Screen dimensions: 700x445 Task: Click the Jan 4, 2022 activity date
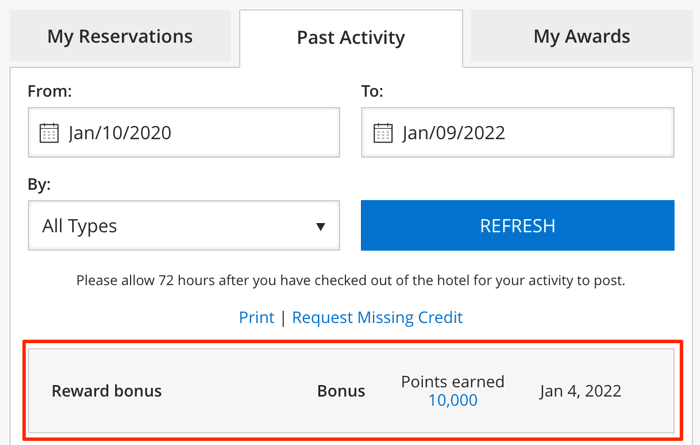point(580,391)
